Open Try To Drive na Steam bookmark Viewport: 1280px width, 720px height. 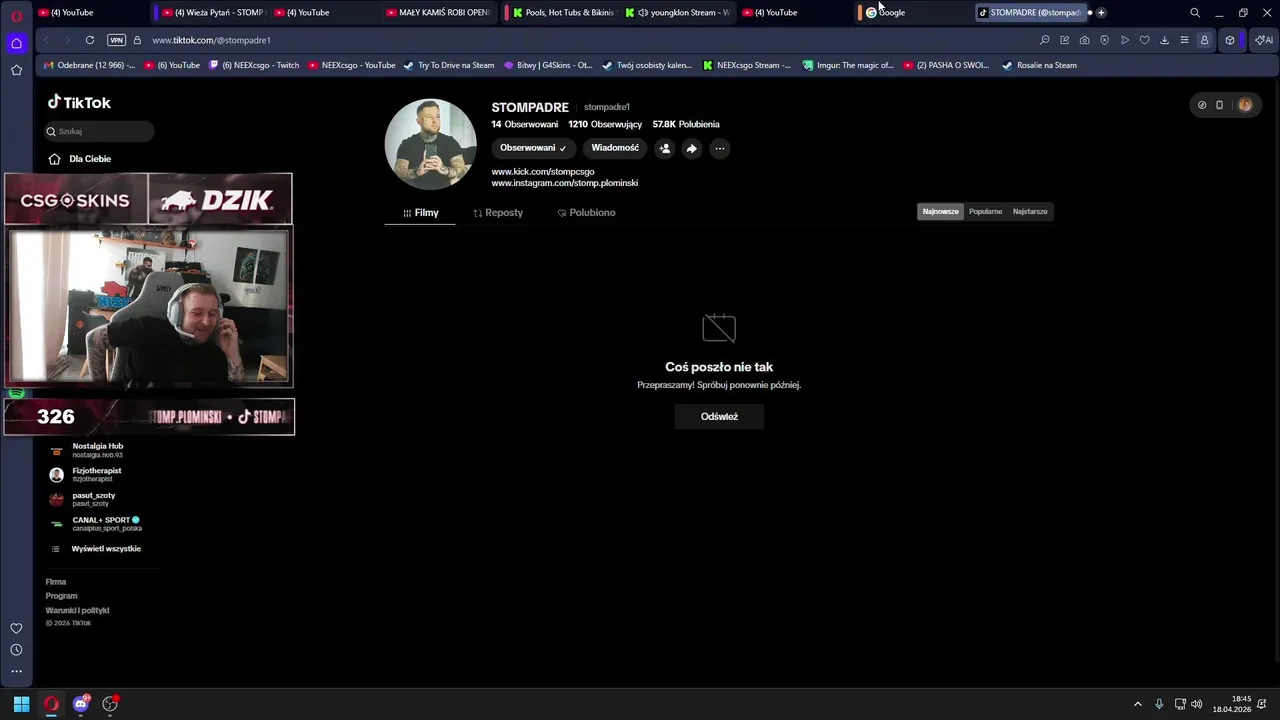coord(449,65)
